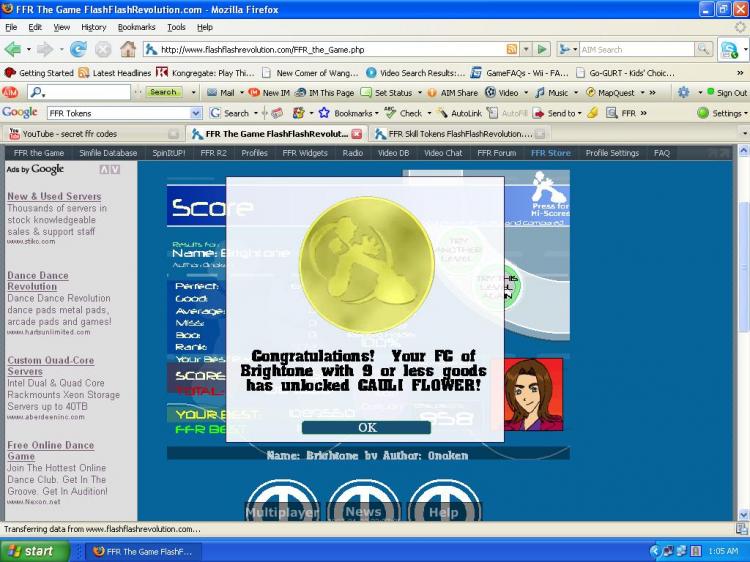Open the Tools menu
The image size is (750, 562).
tap(176, 27)
